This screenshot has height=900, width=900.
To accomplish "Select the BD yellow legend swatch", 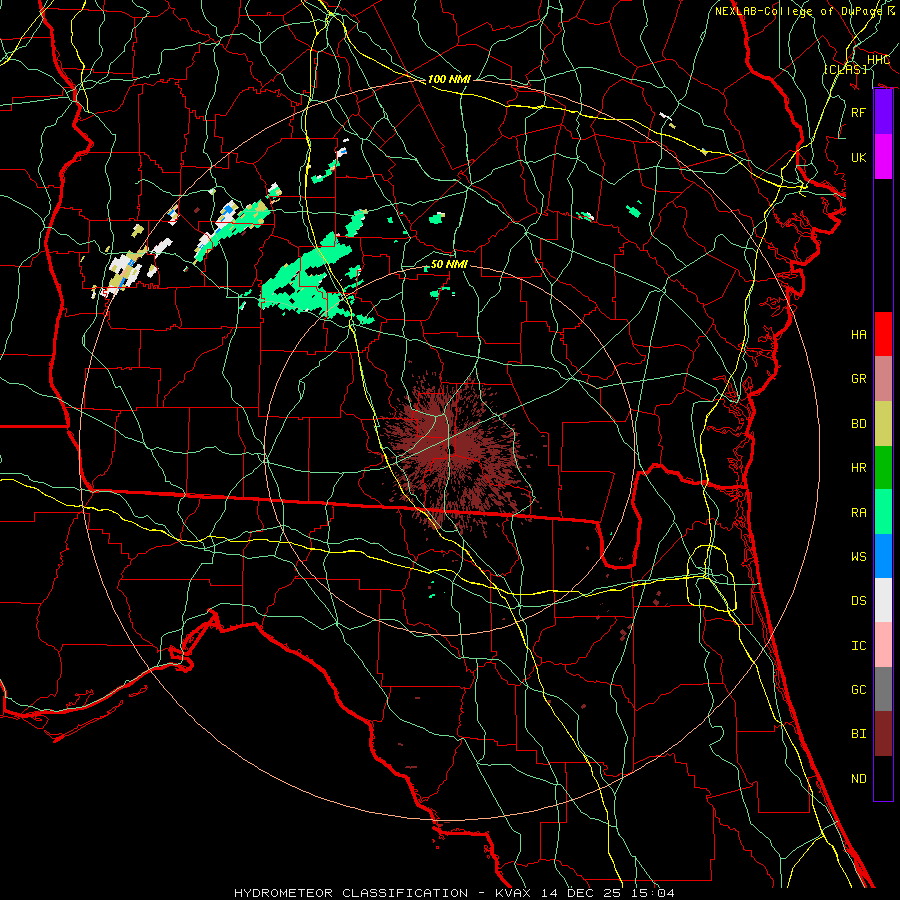I will pyautogui.click(x=883, y=423).
